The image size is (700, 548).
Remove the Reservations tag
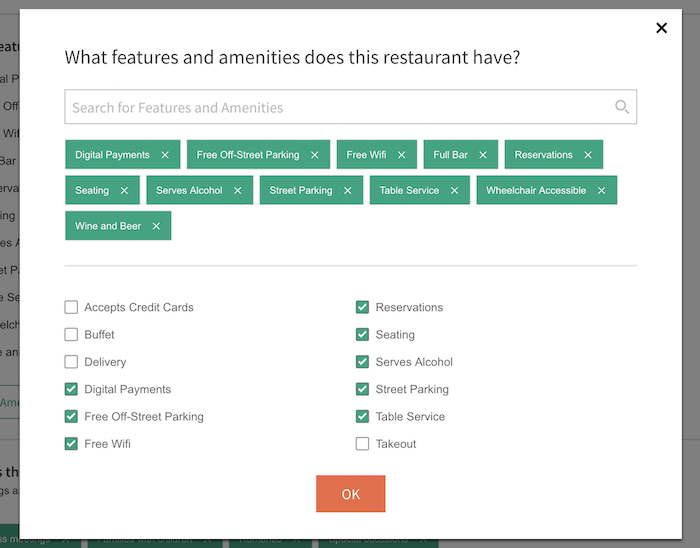point(588,155)
